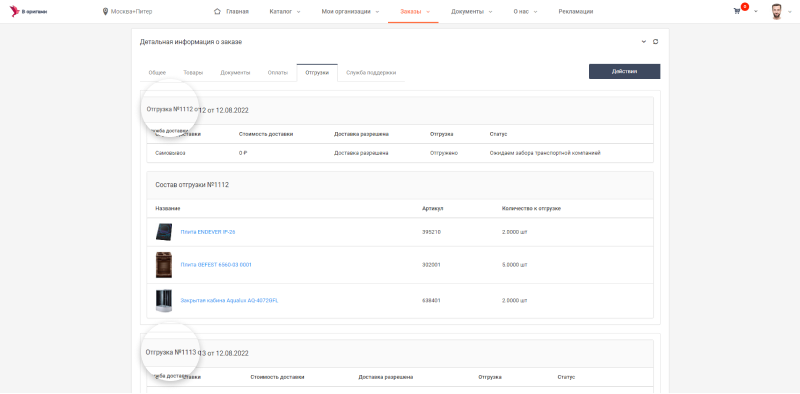
Task: Expand the Заказы dropdown arrow
Action: (428, 11)
